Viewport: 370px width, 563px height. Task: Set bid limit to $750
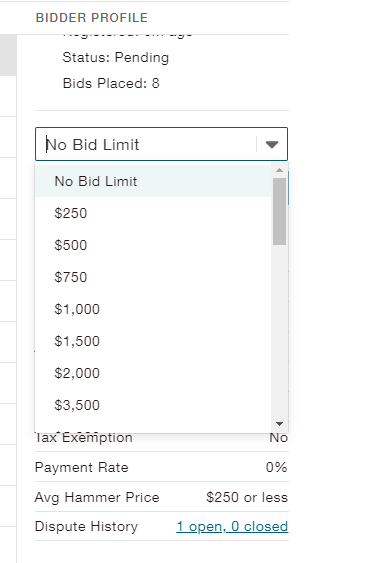coord(153,277)
